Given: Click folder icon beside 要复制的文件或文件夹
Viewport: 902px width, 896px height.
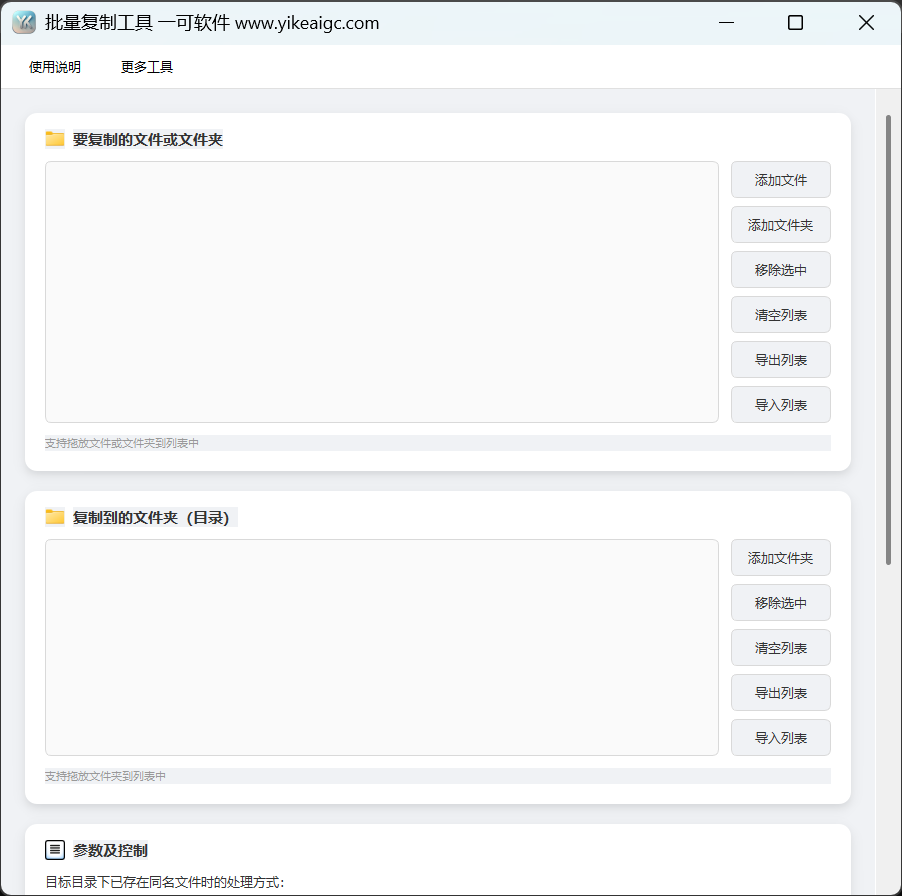Looking at the screenshot, I should [x=55, y=139].
